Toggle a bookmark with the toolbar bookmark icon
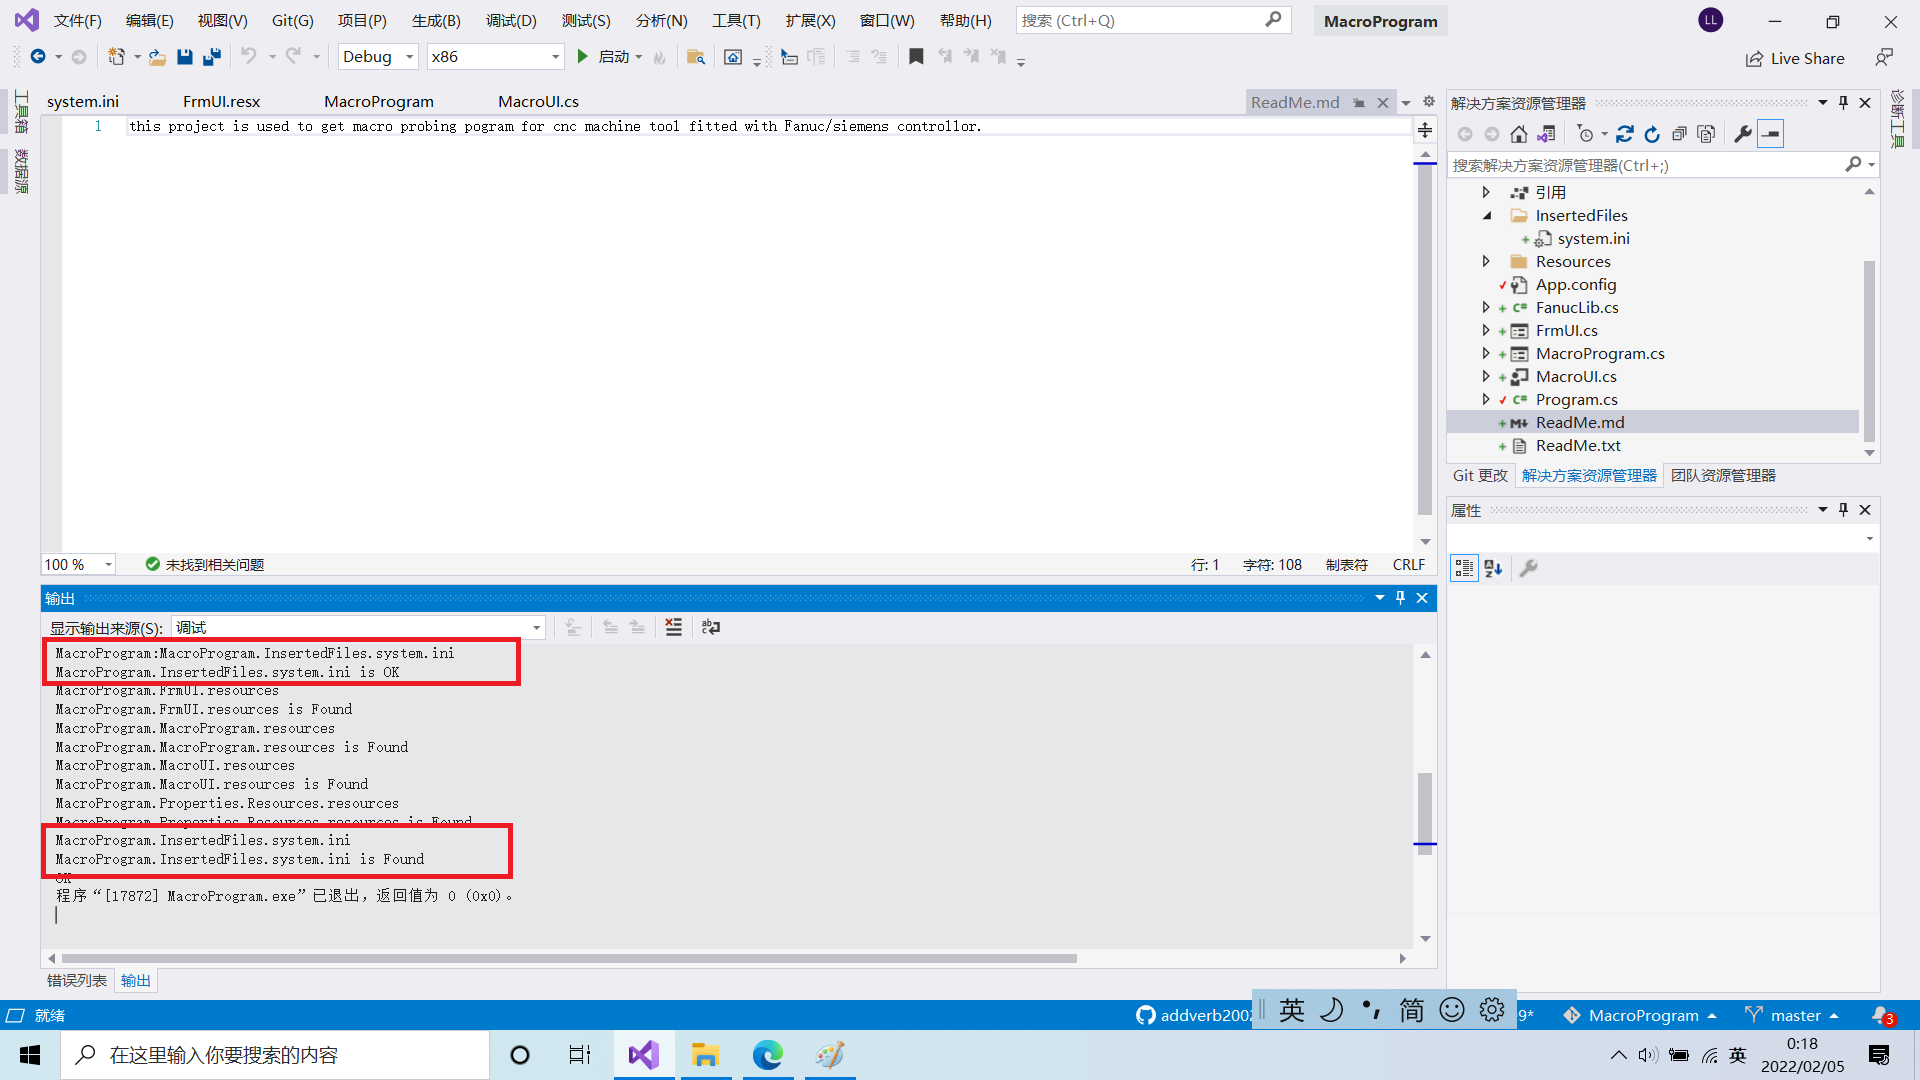1920x1080 pixels. coord(915,57)
